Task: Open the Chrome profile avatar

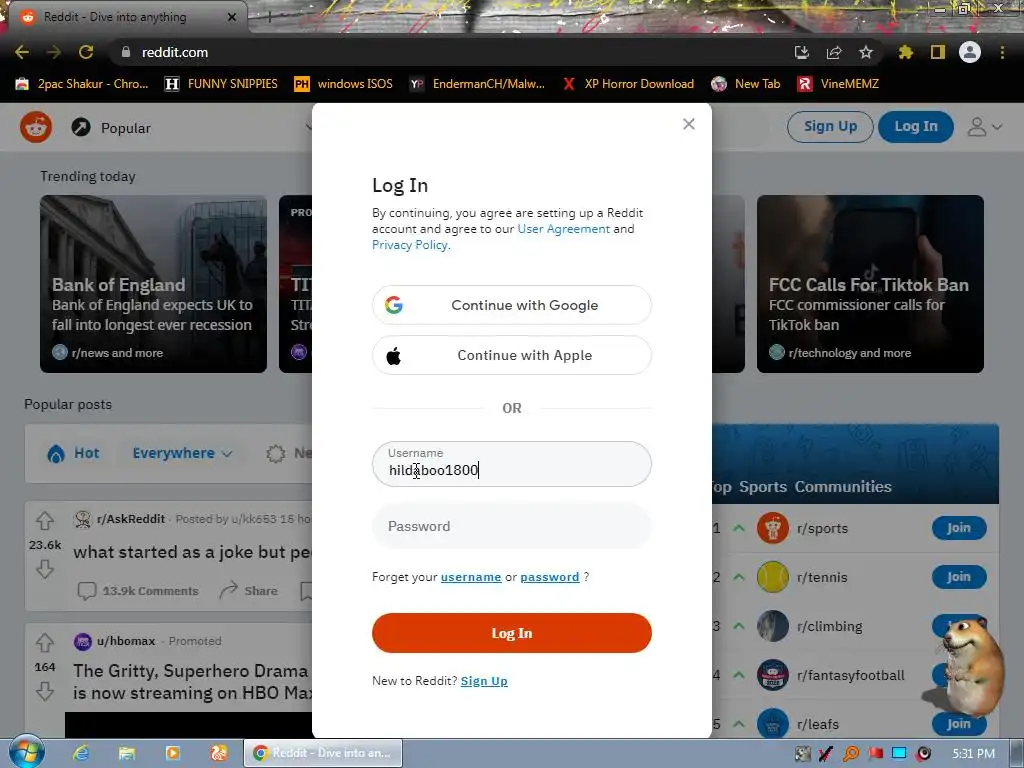Action: [970, 52]
